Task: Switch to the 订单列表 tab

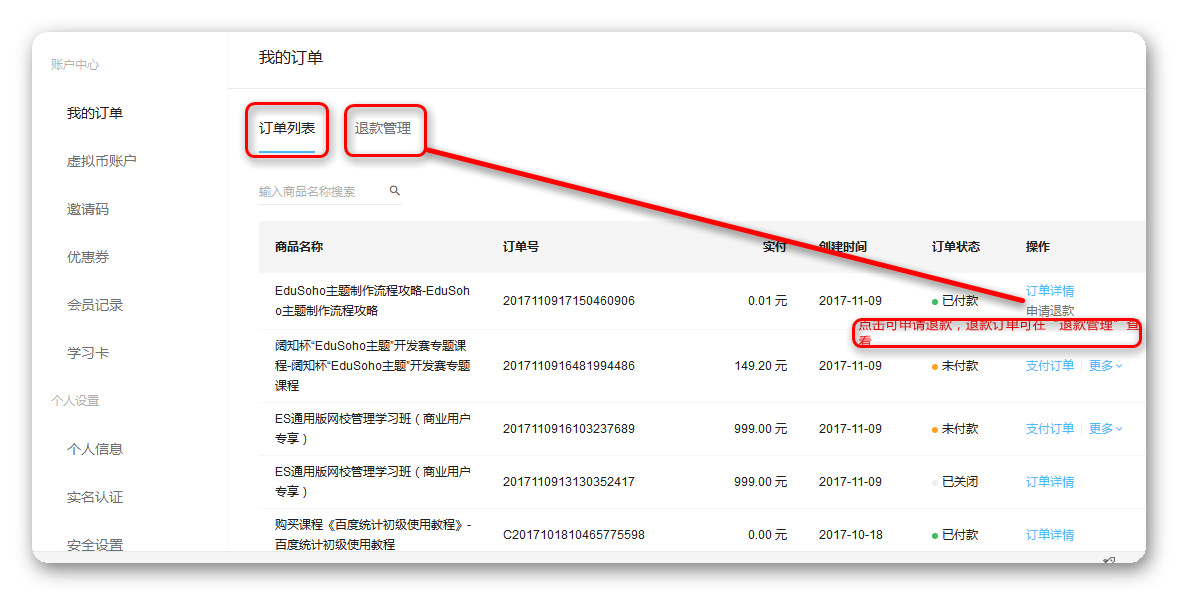Action: tap(287, 129)
